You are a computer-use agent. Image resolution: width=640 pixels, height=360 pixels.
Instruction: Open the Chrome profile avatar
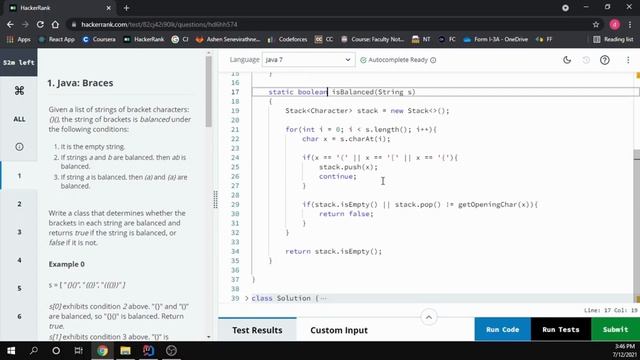(x=615, y=24)
